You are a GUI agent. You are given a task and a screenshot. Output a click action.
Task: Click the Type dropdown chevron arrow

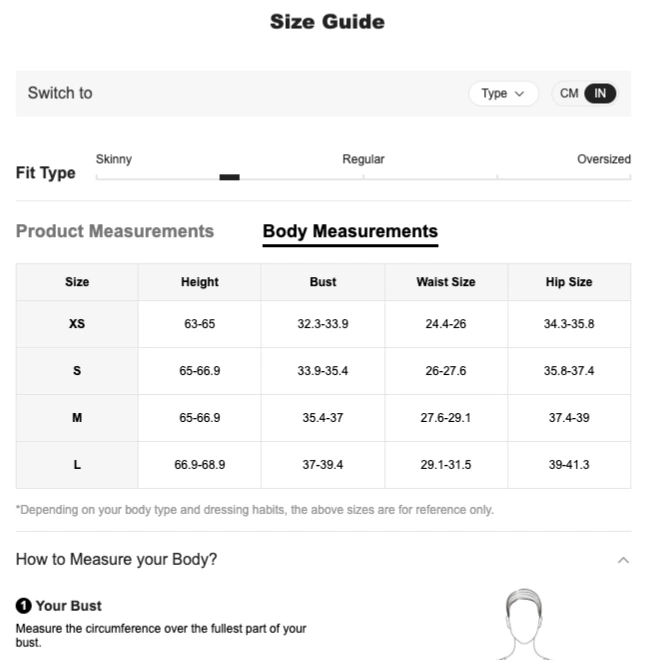[x=519, y=94]
